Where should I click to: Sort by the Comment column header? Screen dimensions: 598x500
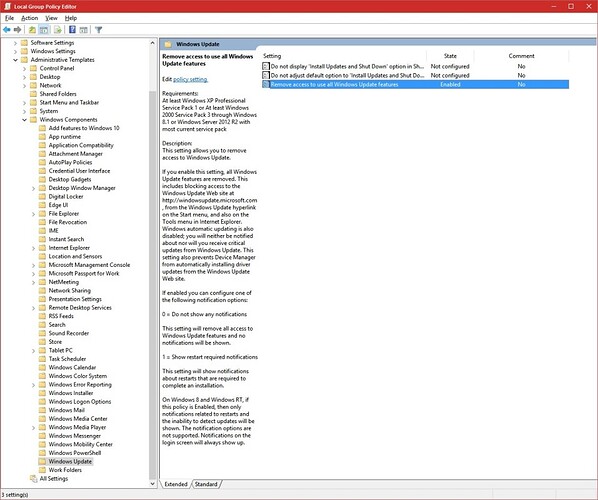pyautogui.click(x=521, y=56)
